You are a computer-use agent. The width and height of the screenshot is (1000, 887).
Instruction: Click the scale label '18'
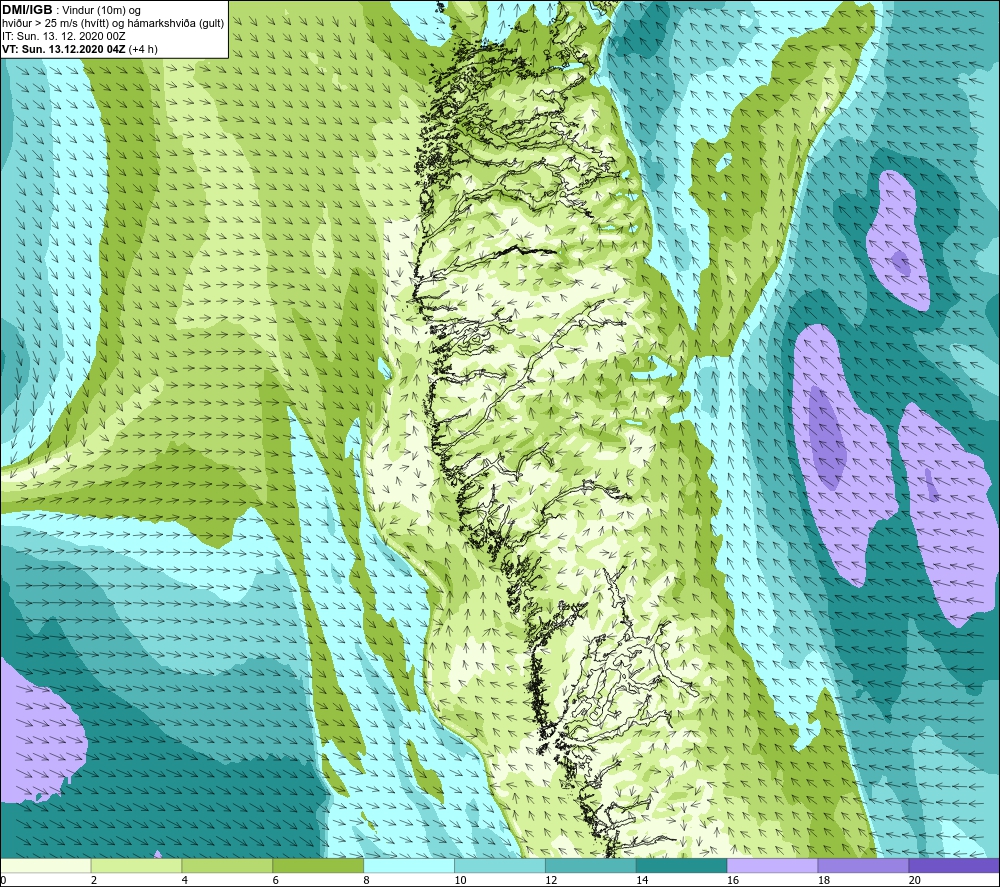823,880
